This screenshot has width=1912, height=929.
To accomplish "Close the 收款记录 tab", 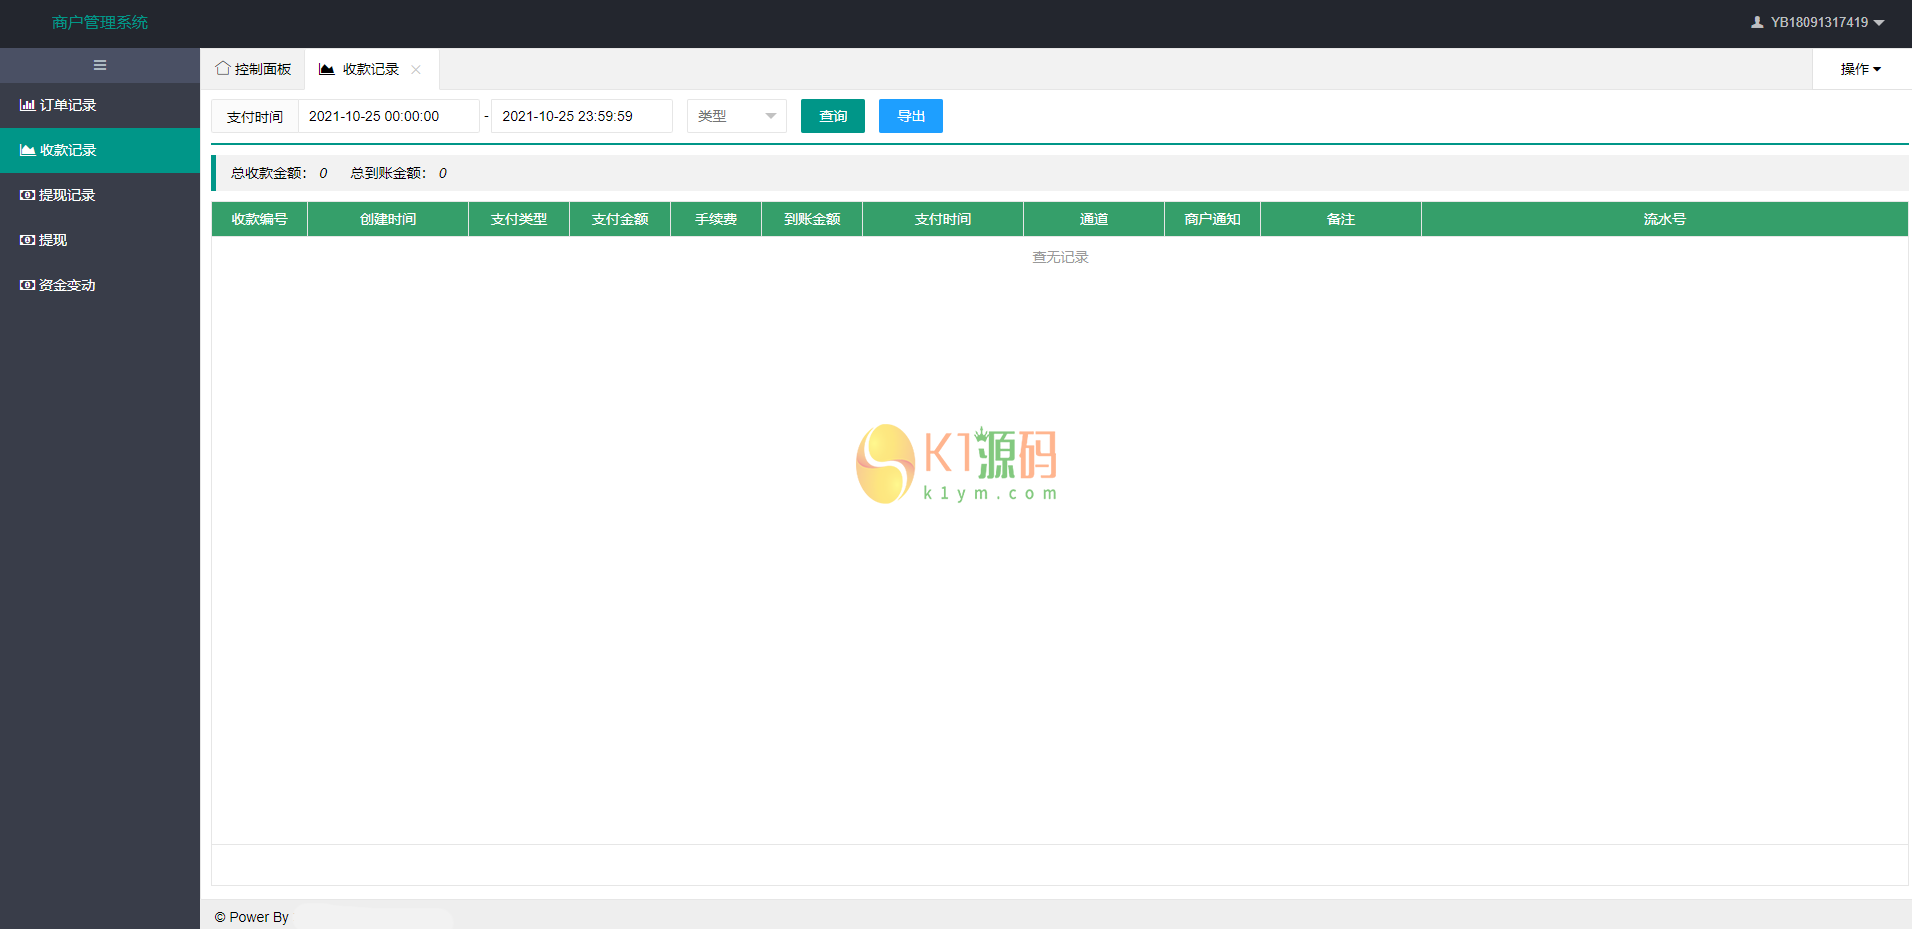I will [x=416, y=69].
